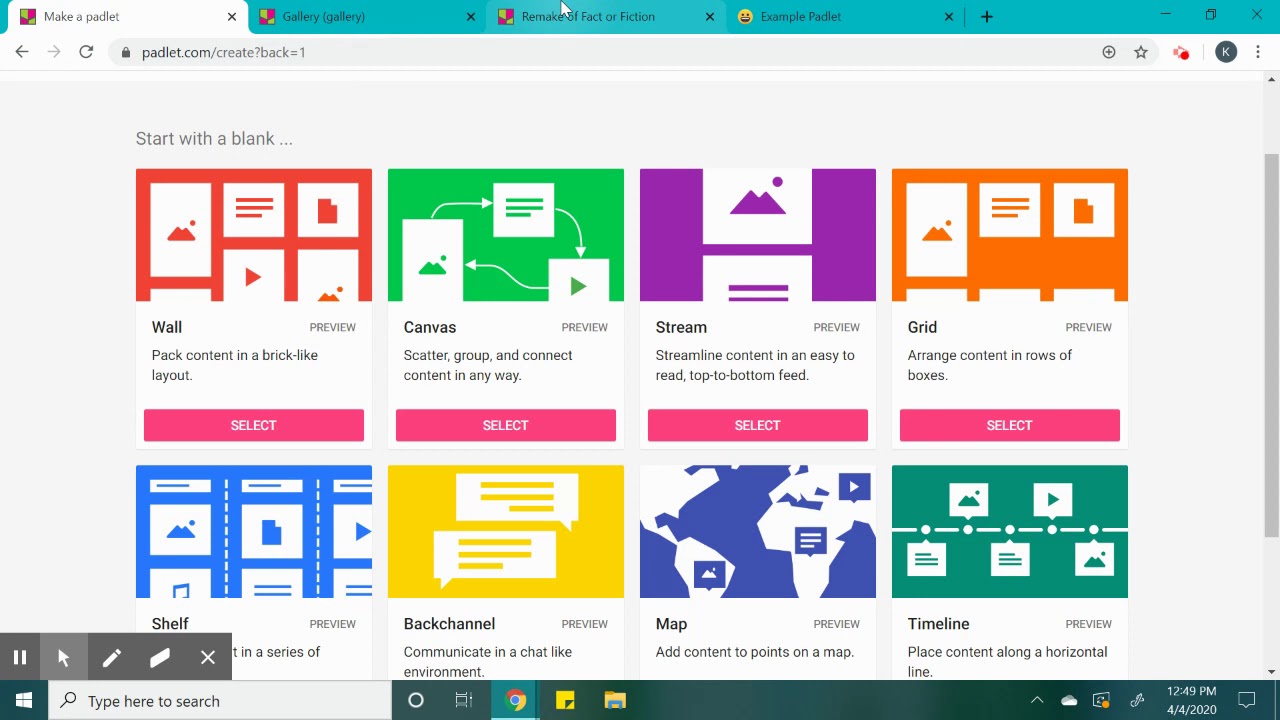Preview the Timeline format
This screenshot has width=1280, height=720.
(1088, 624)
